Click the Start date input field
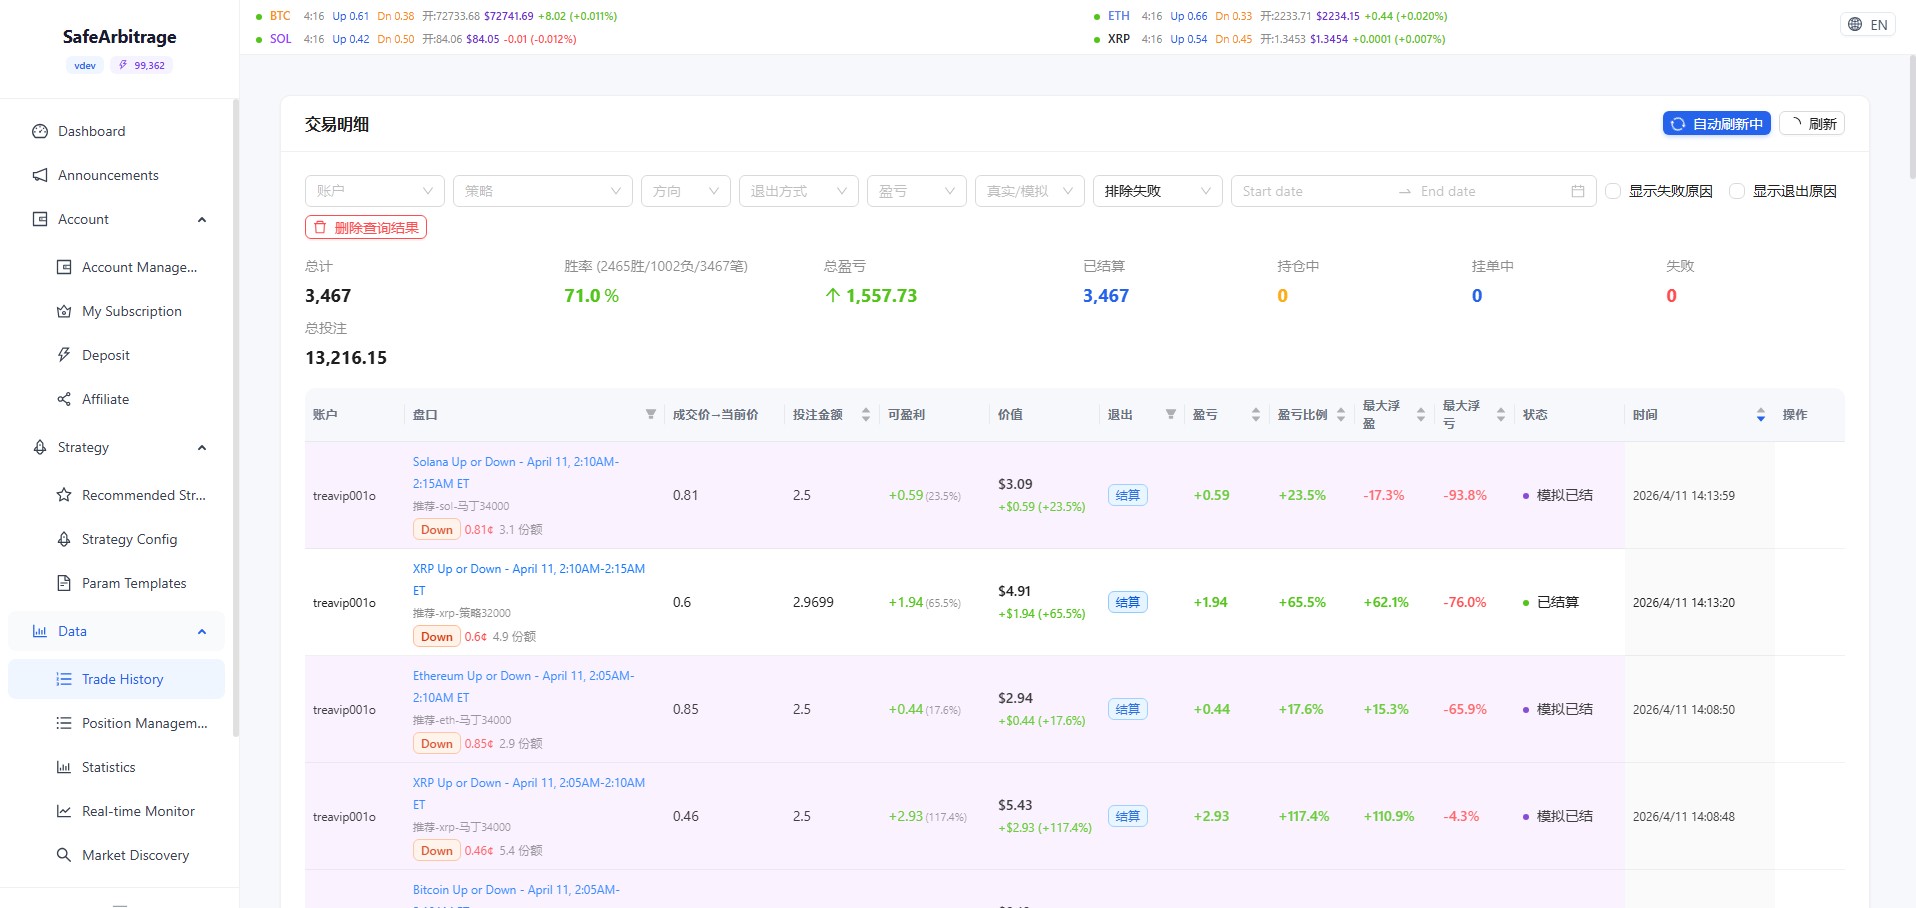 click(x=1310, y=191)
